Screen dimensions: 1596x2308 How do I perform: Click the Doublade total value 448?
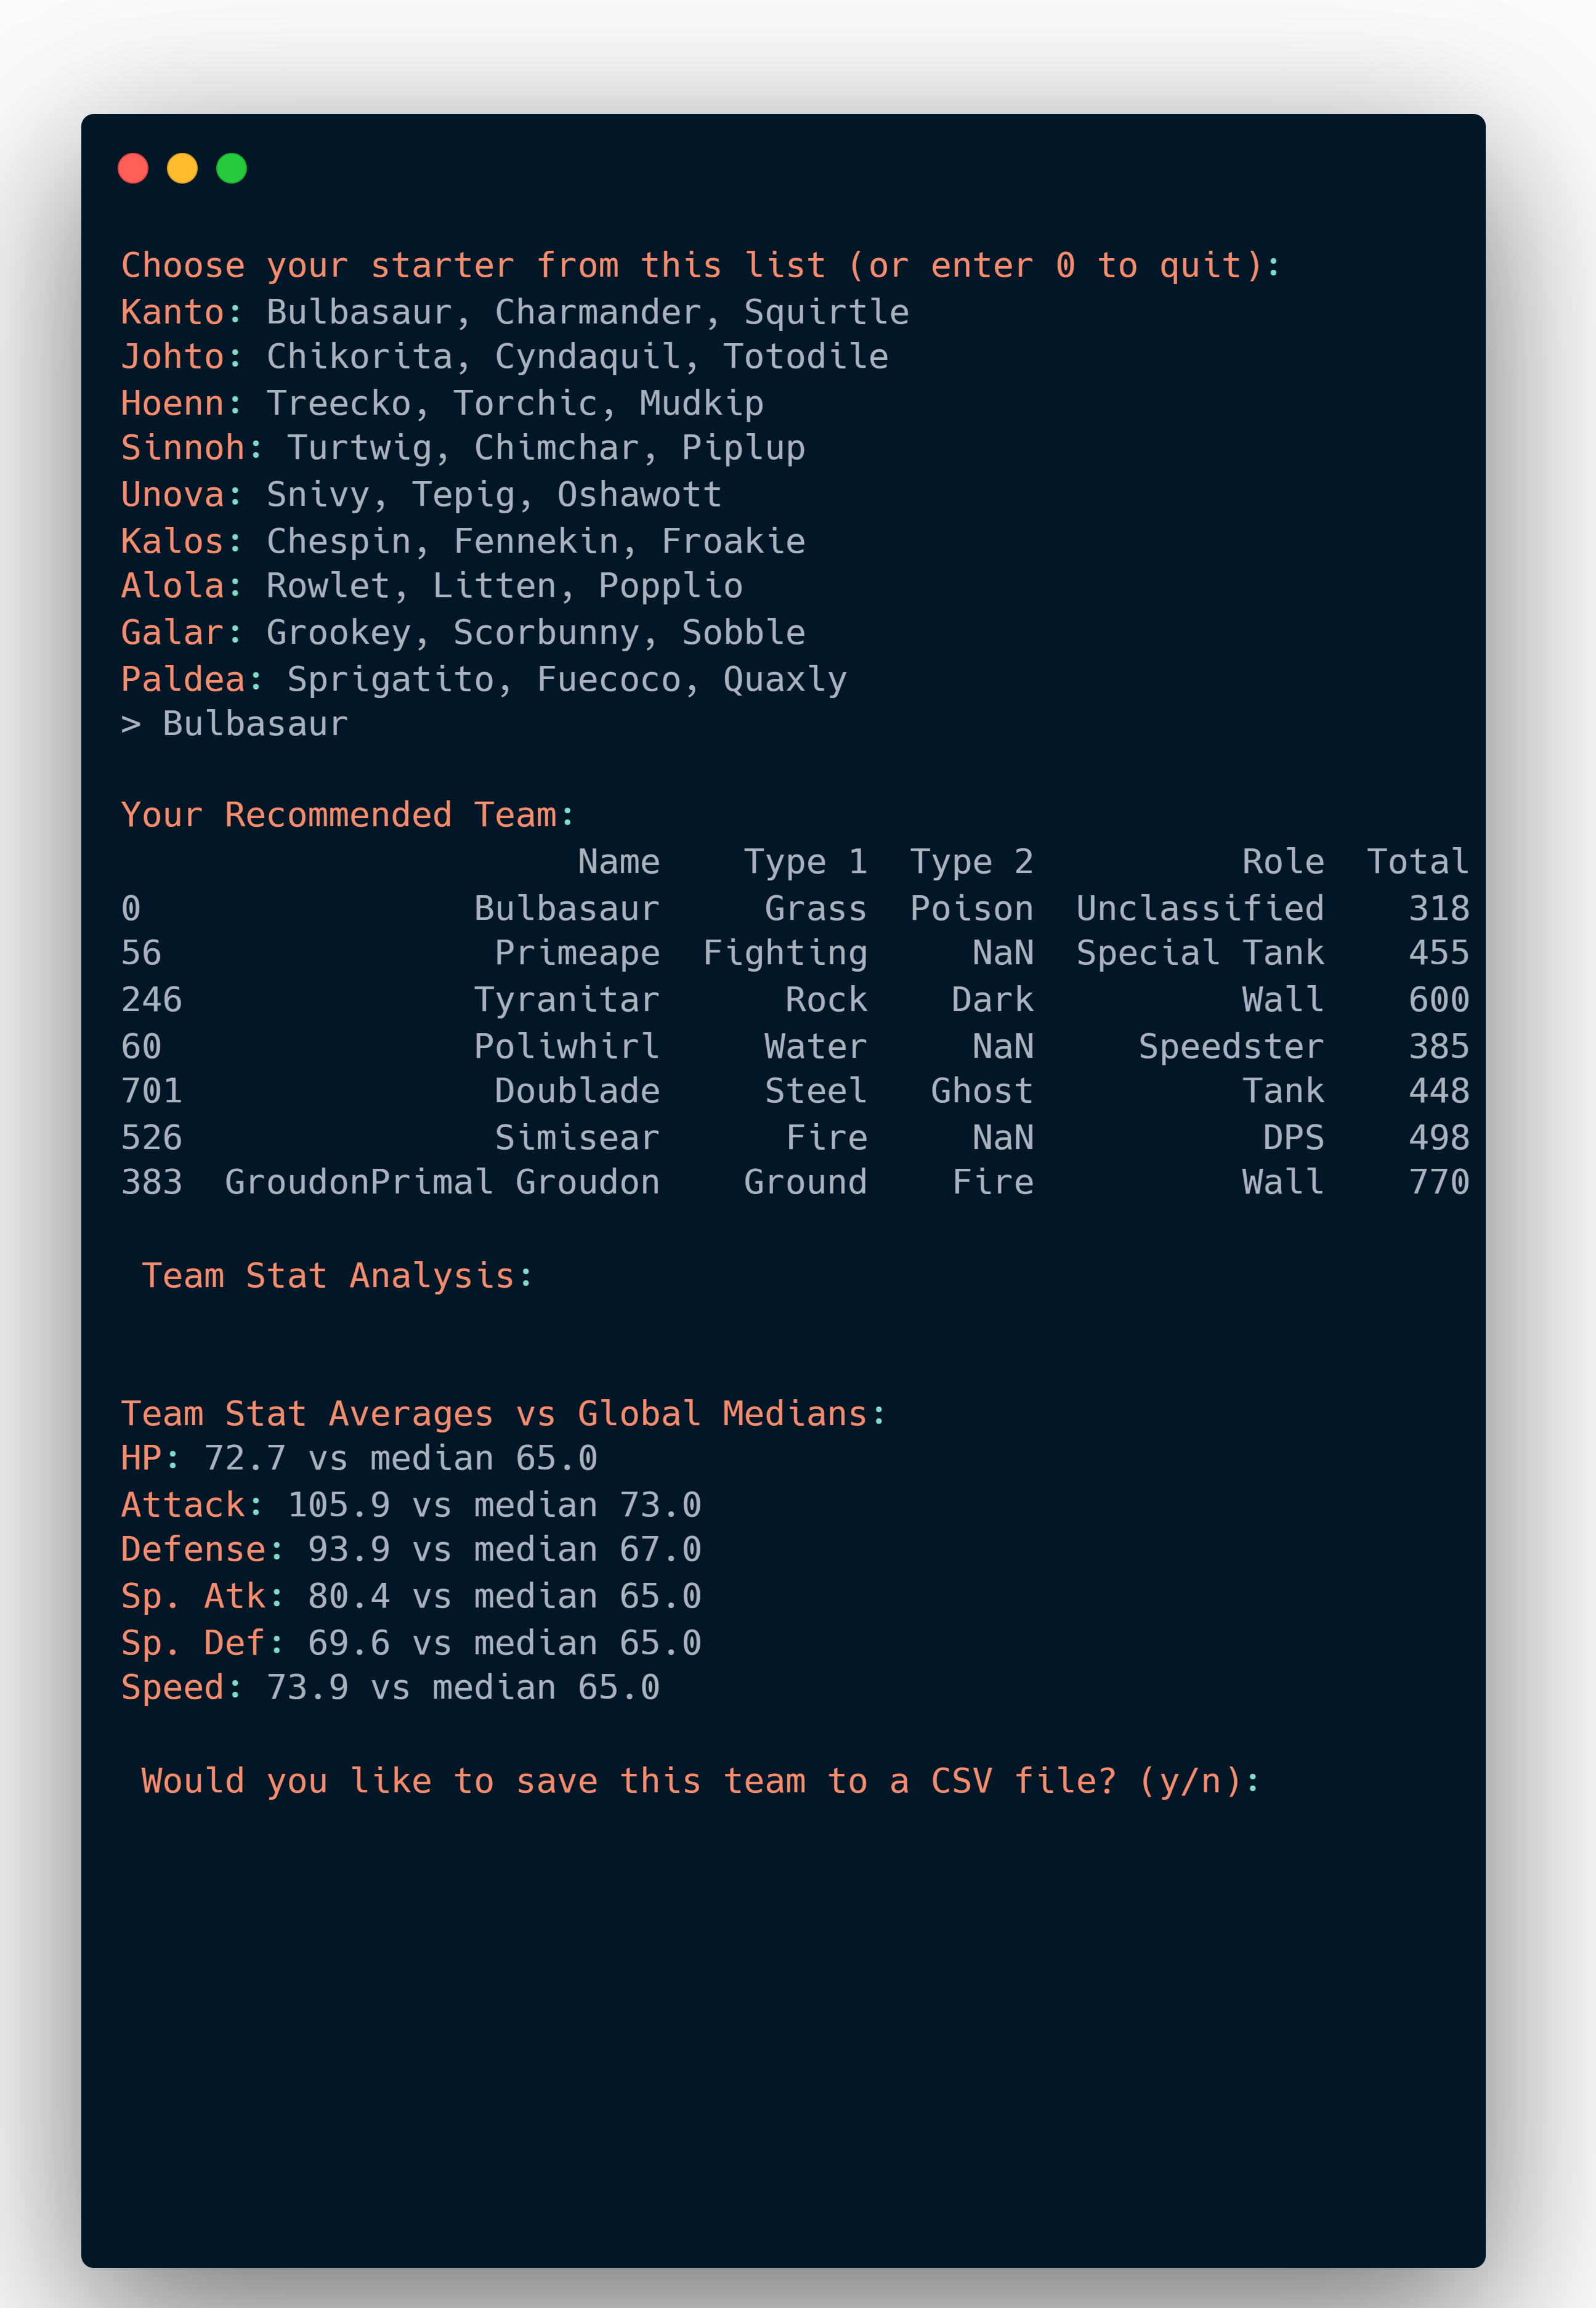coord(1438,1091)
